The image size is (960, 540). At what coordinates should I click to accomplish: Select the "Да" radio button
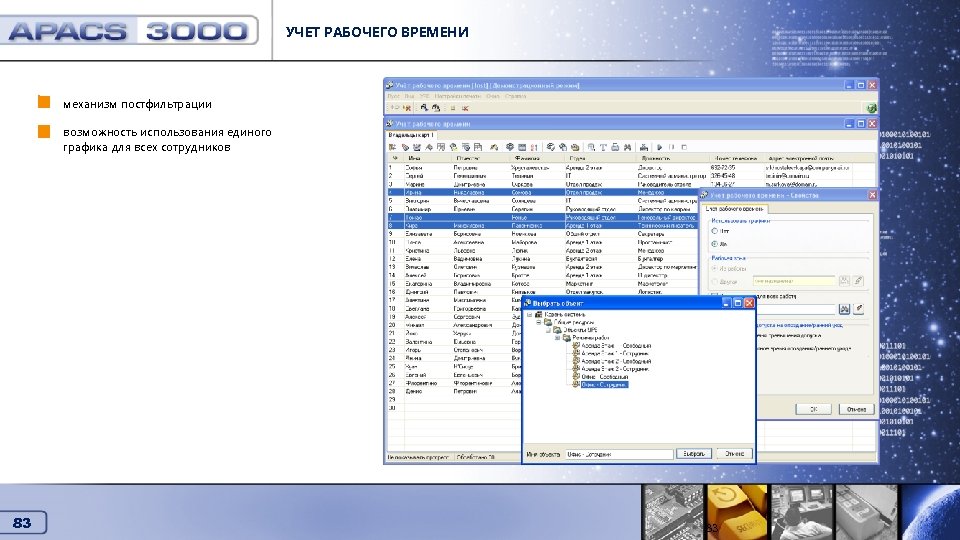tap(714, 244)
